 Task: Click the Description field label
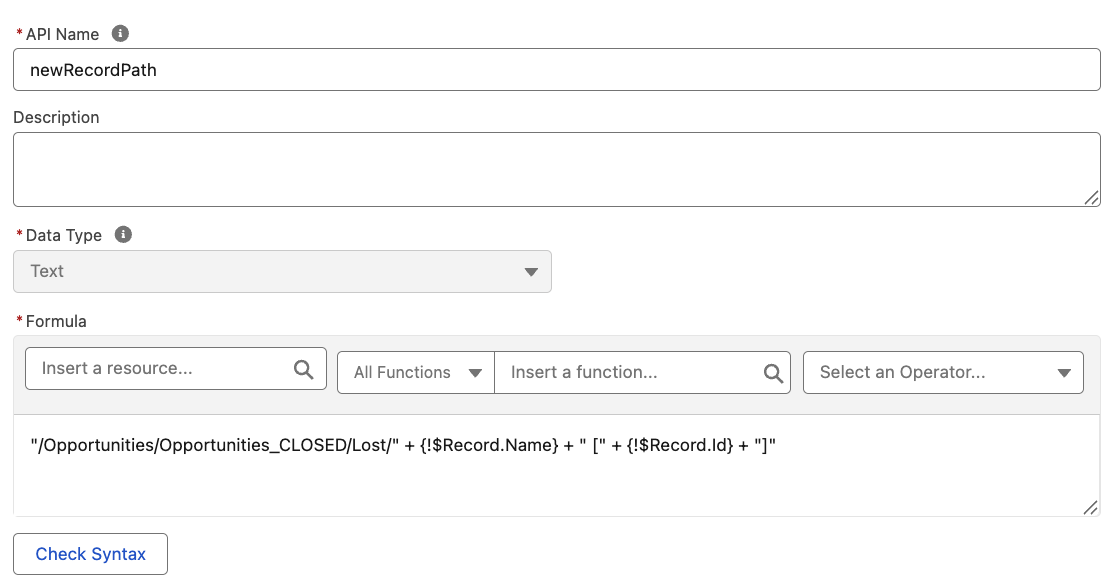click(56, 117)
